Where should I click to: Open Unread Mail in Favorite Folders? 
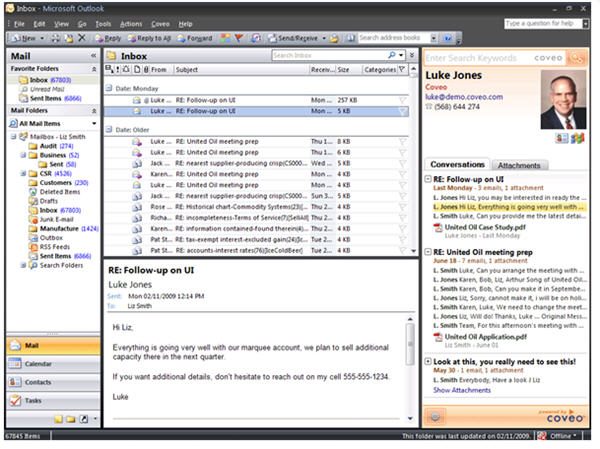click(x=42, y=89)
